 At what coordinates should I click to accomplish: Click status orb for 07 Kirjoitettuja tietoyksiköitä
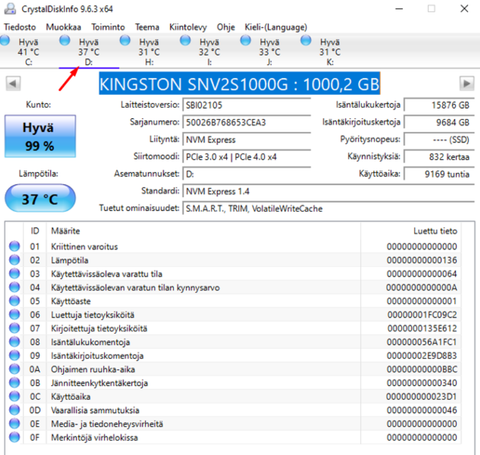coord(14,328)
